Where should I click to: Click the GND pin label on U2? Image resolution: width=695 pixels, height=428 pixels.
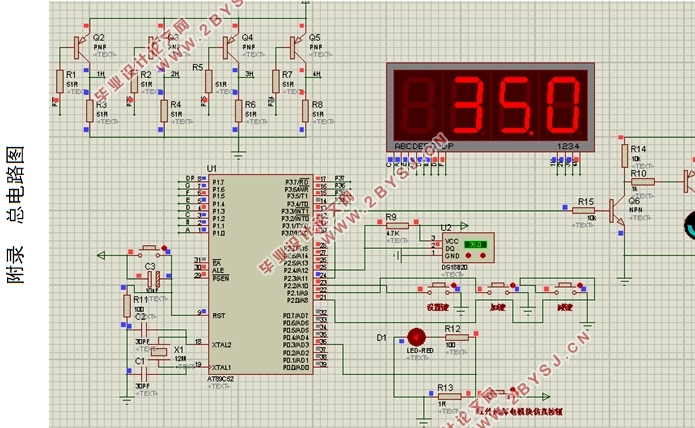pos(452,256)
